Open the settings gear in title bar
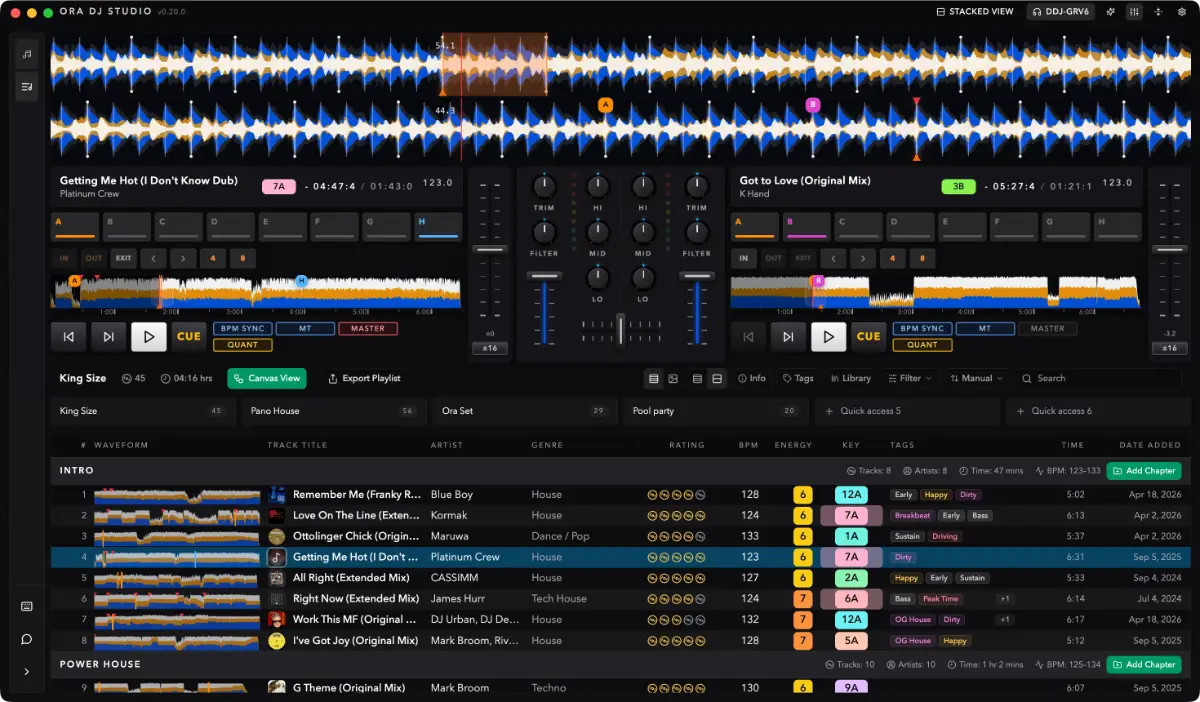The height and width of the screenshot is (702, 1200). click(1182, 12)
